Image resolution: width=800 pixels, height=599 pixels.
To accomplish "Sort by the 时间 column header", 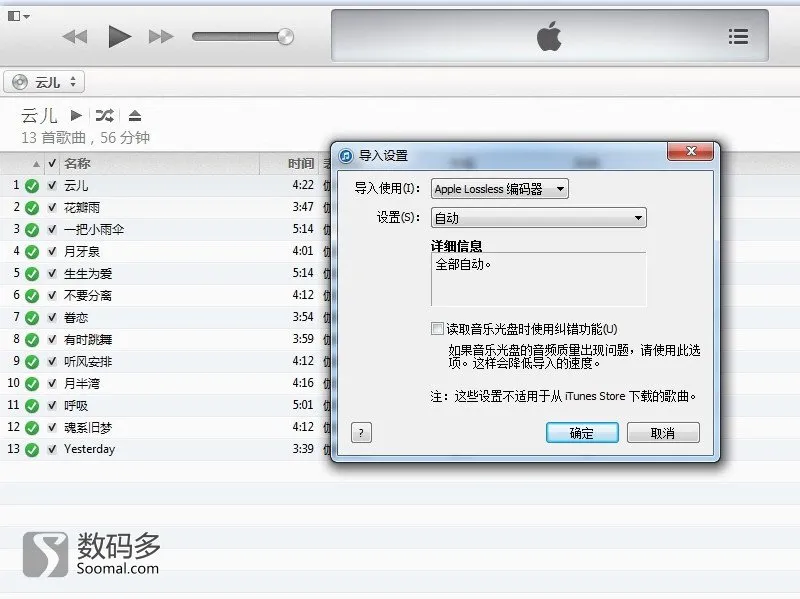I will click(x=301, y=164).
